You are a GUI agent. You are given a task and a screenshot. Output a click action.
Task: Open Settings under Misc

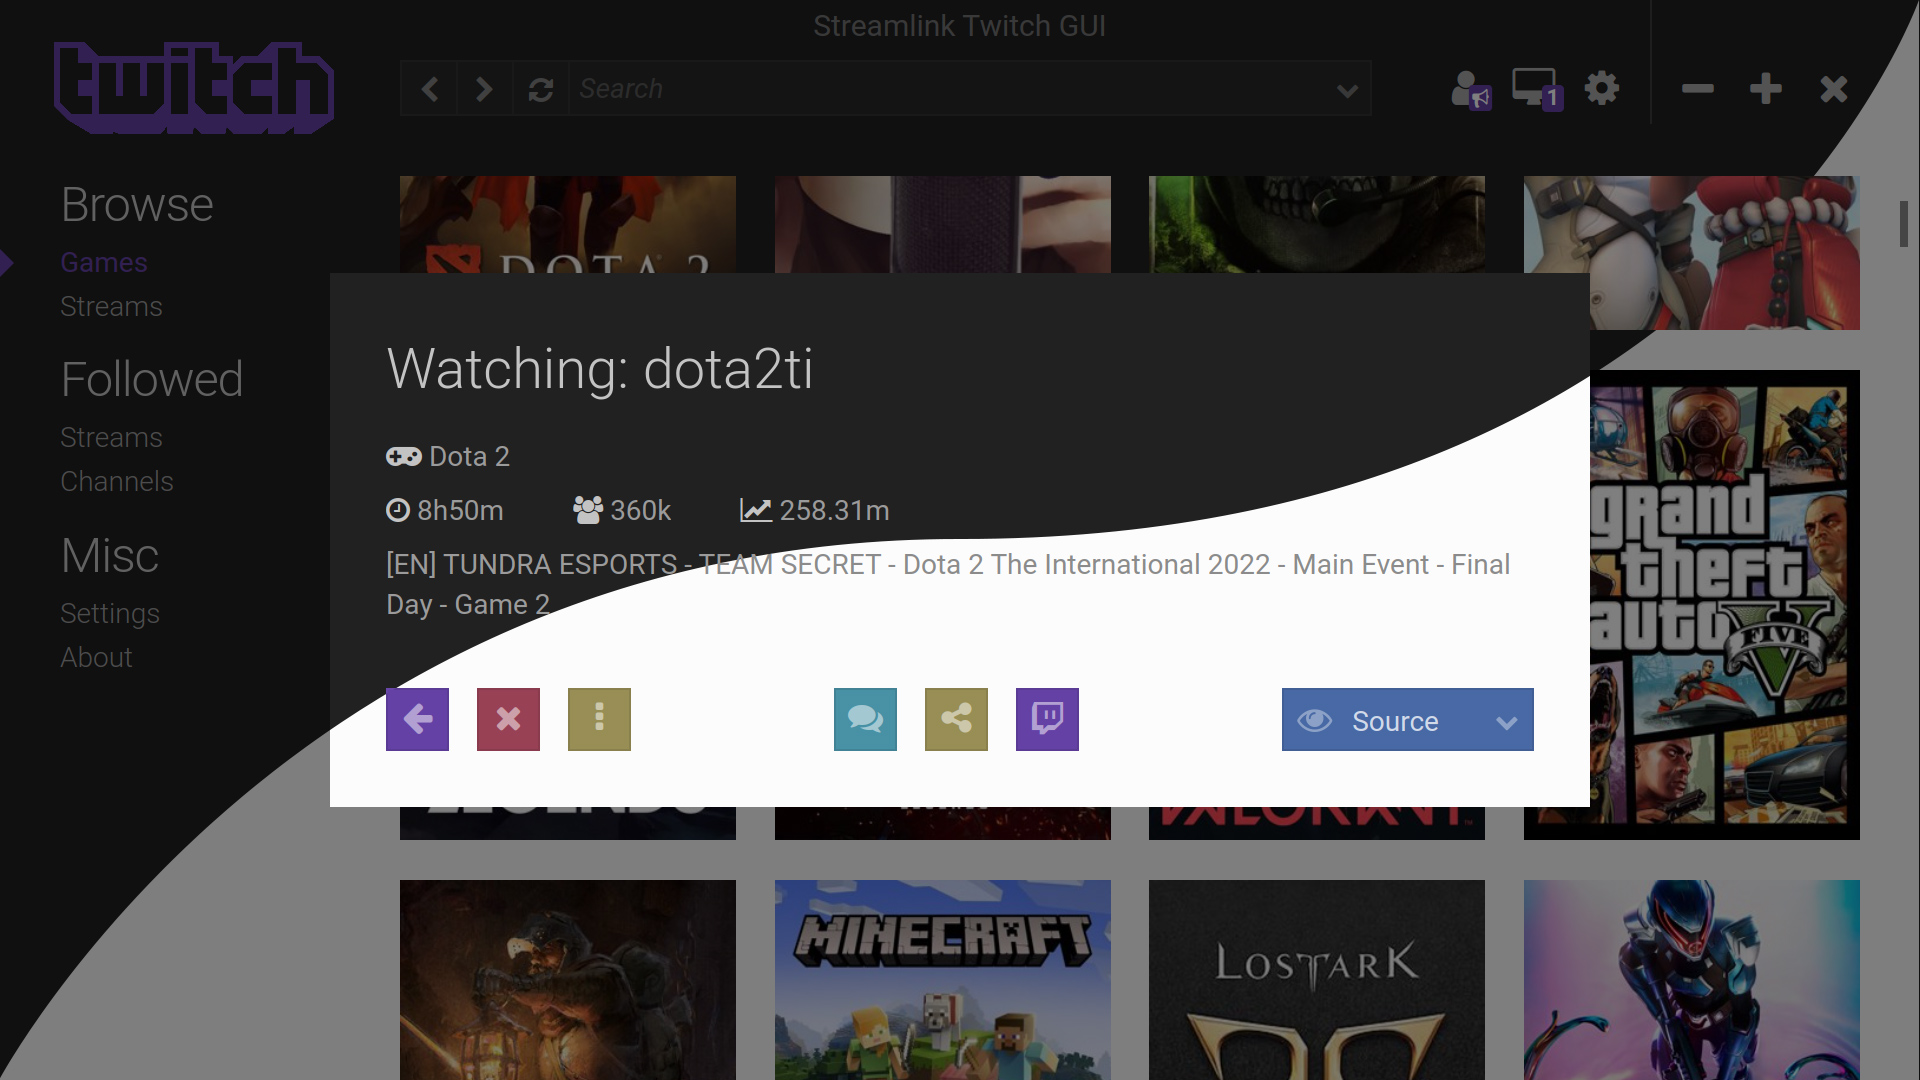110,613
